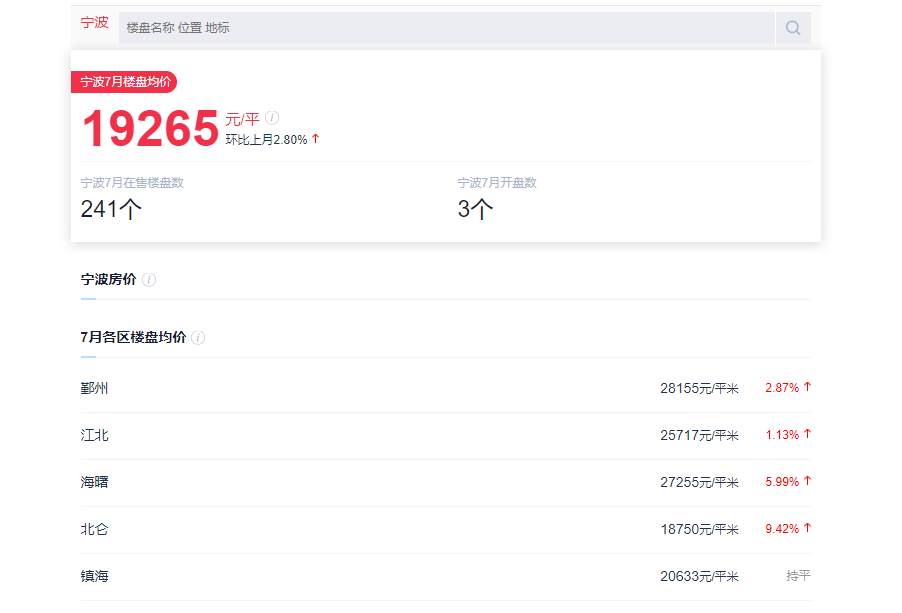The width and height of the screenshot is (902, 613).
Task: Click the 241个 on-sale listings count
Action: pos(111,209)
